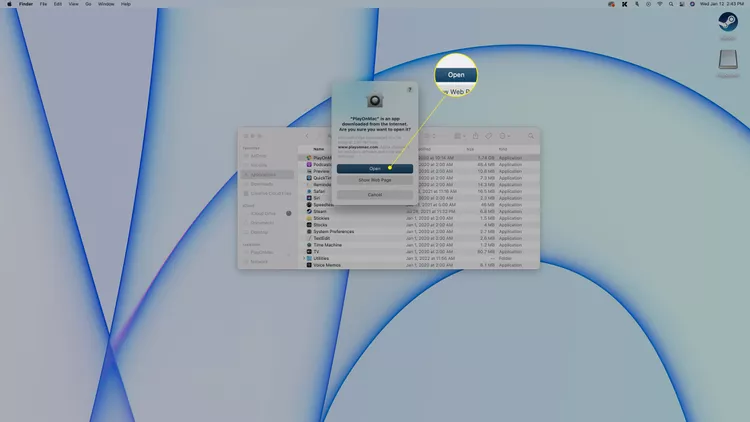
Task: Select the Stickies app icon
Action: (x=309, y=218)
